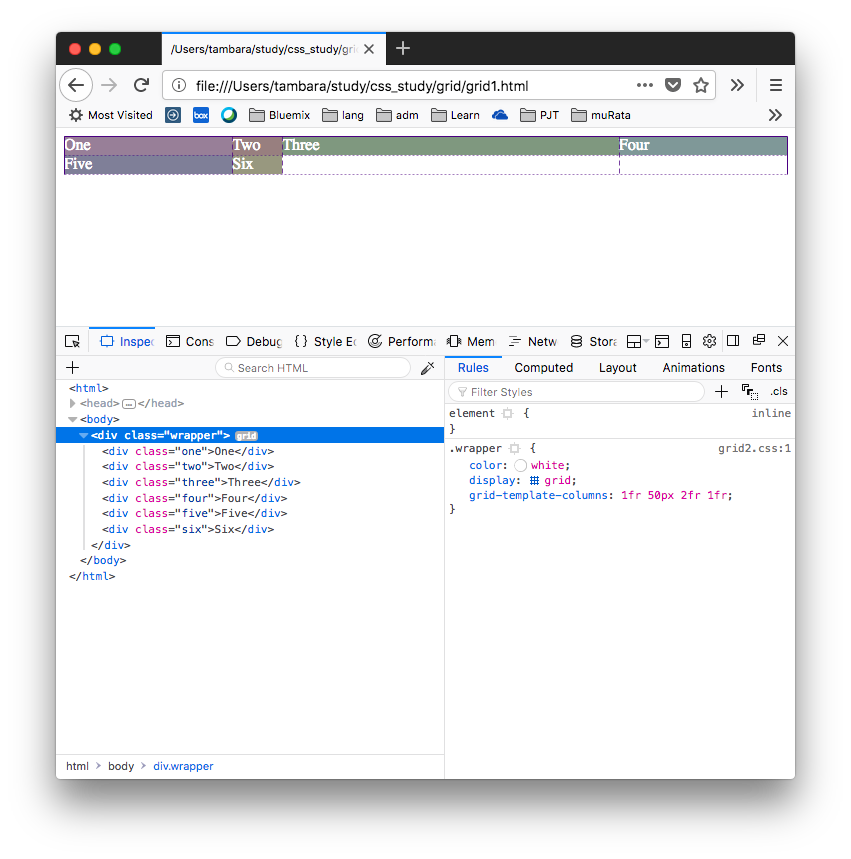Select body in the breadcrumb
Screen dimensions: 851x859
[x=121, y=766]
